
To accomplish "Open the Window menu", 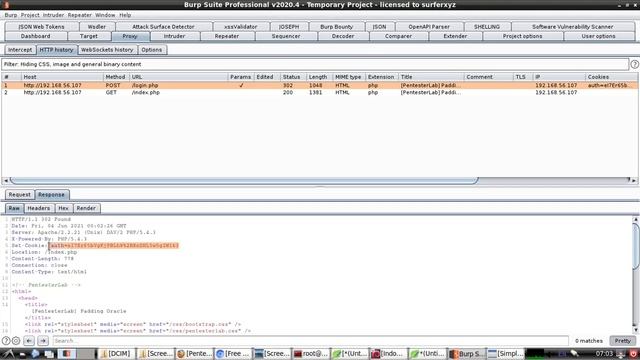I will point(105,15).
